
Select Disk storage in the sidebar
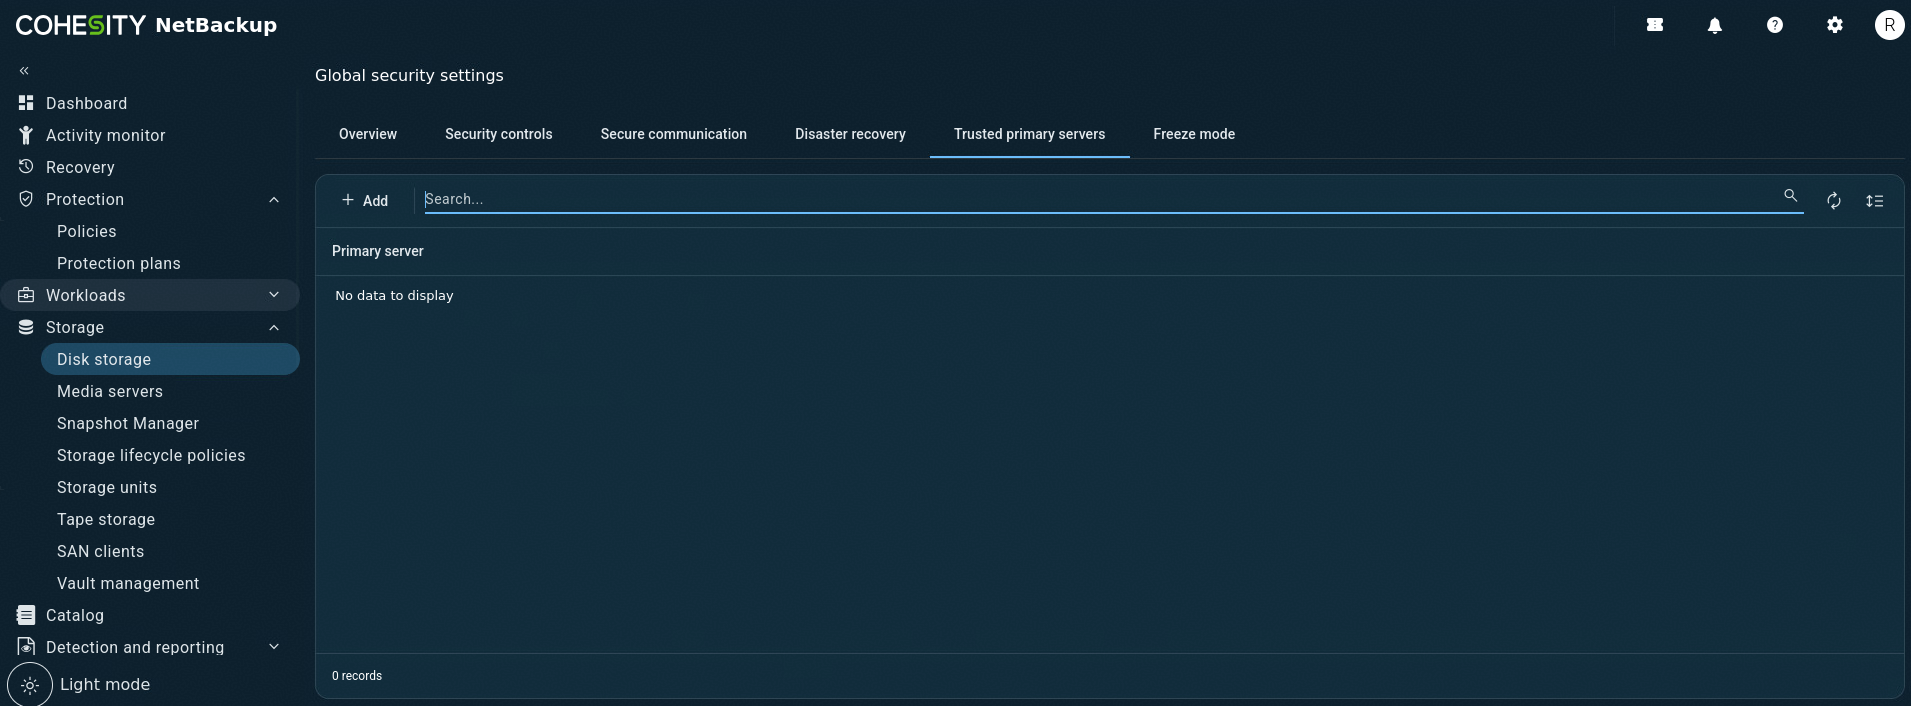pyautogui.click(x=170, y=359)
